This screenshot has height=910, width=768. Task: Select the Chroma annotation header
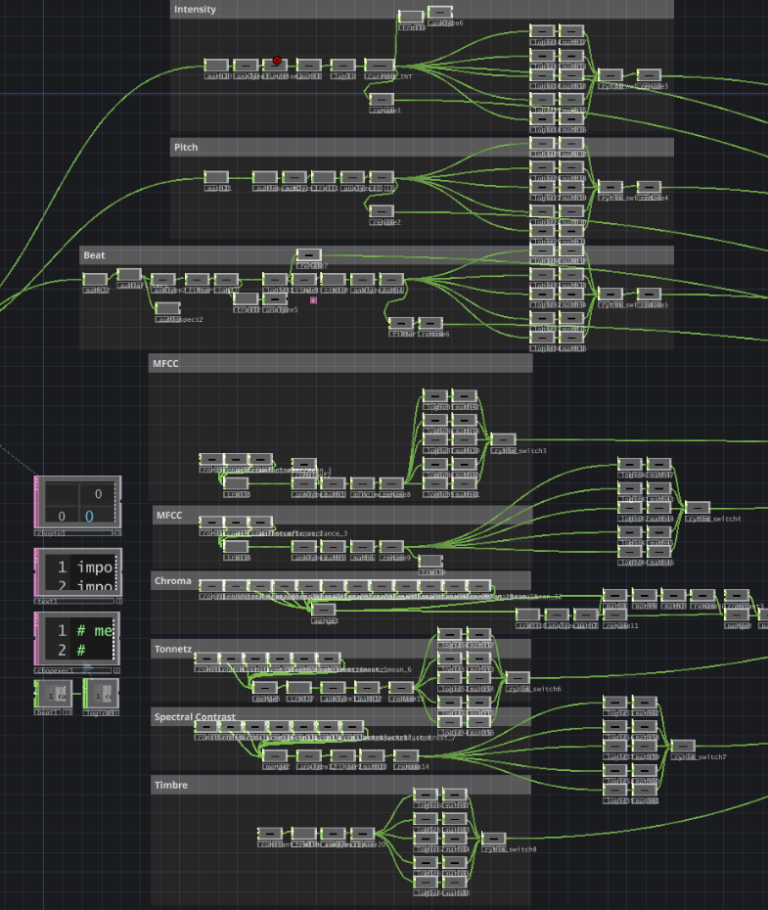340,580
